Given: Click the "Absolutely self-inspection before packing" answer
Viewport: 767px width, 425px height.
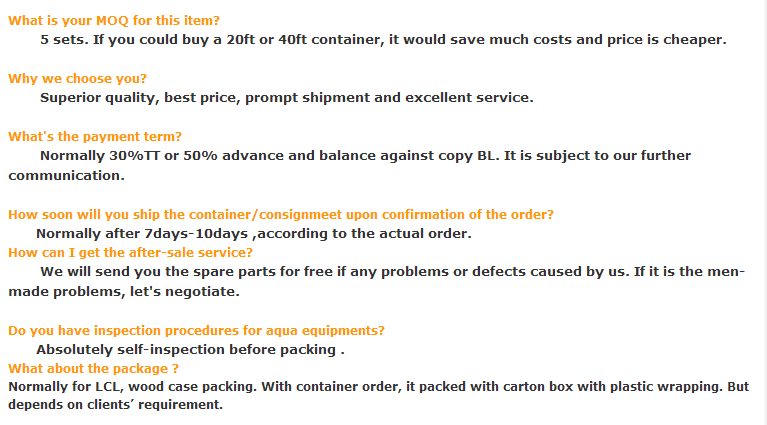Looking at the screenshot, I should [190, 350].
